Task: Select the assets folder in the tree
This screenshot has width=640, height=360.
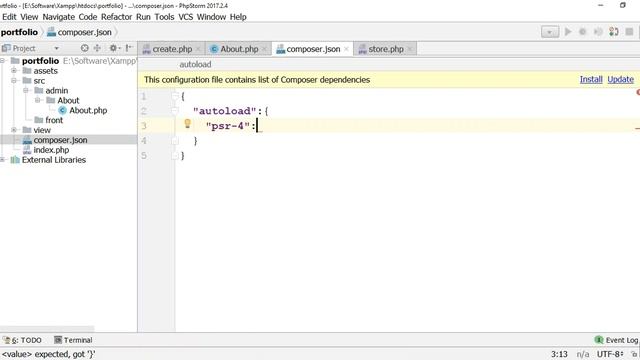Action: click(40, 71)
